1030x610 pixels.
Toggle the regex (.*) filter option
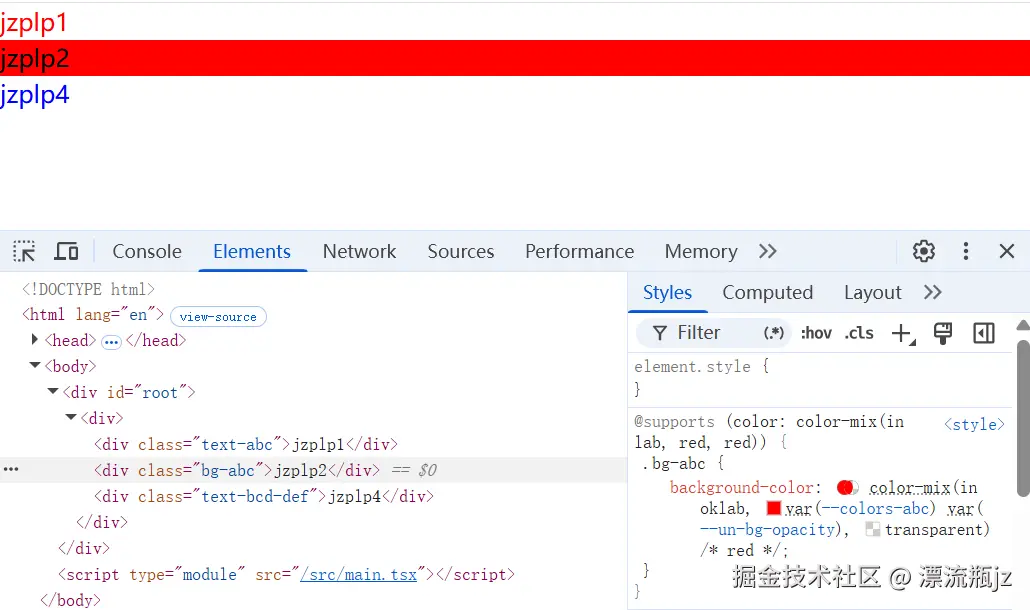[773, 333]
